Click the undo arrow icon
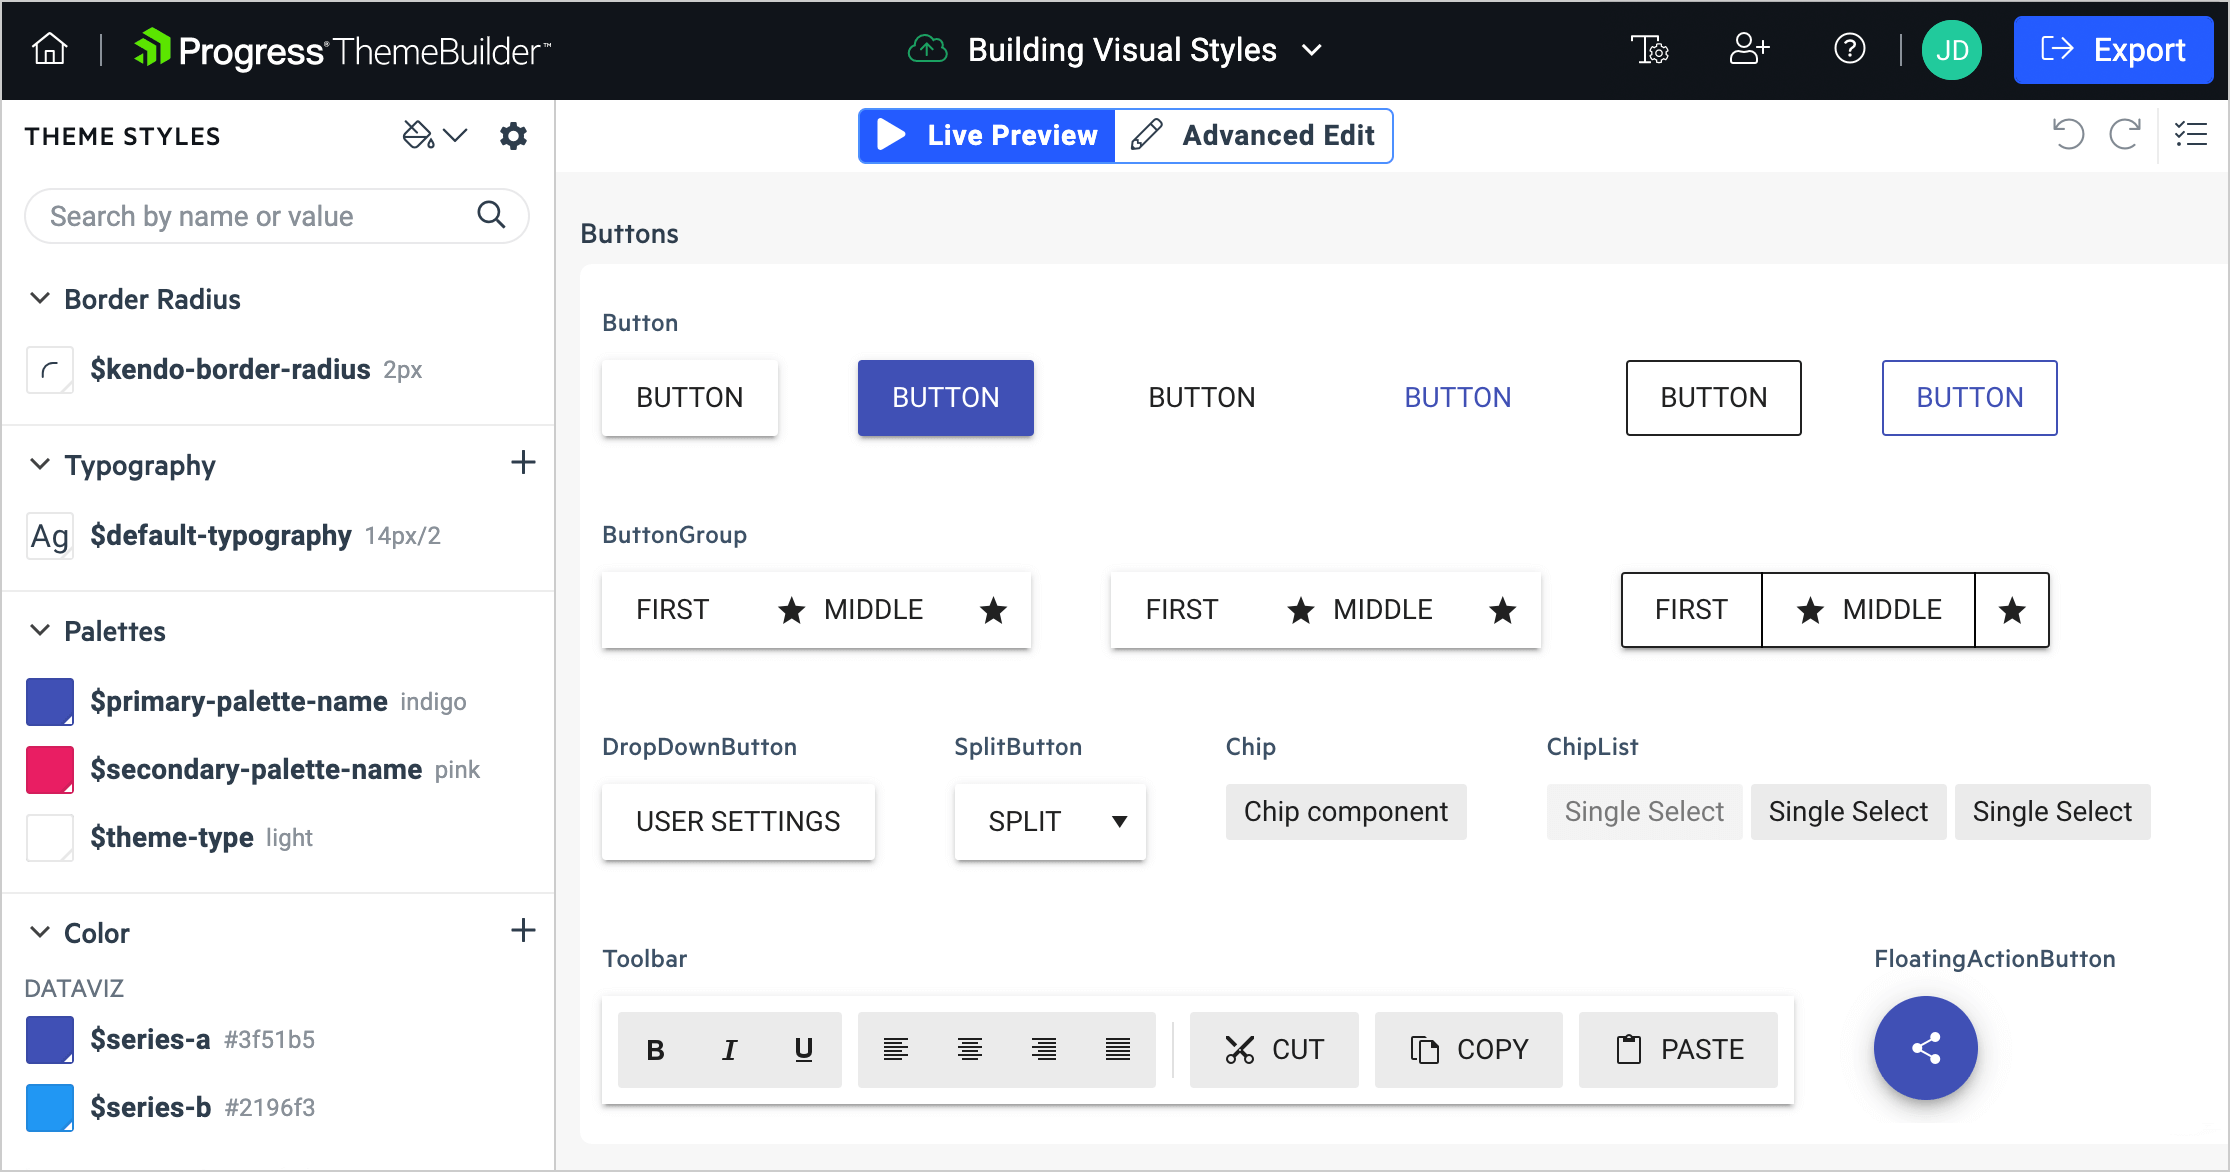 [2067, 134]
